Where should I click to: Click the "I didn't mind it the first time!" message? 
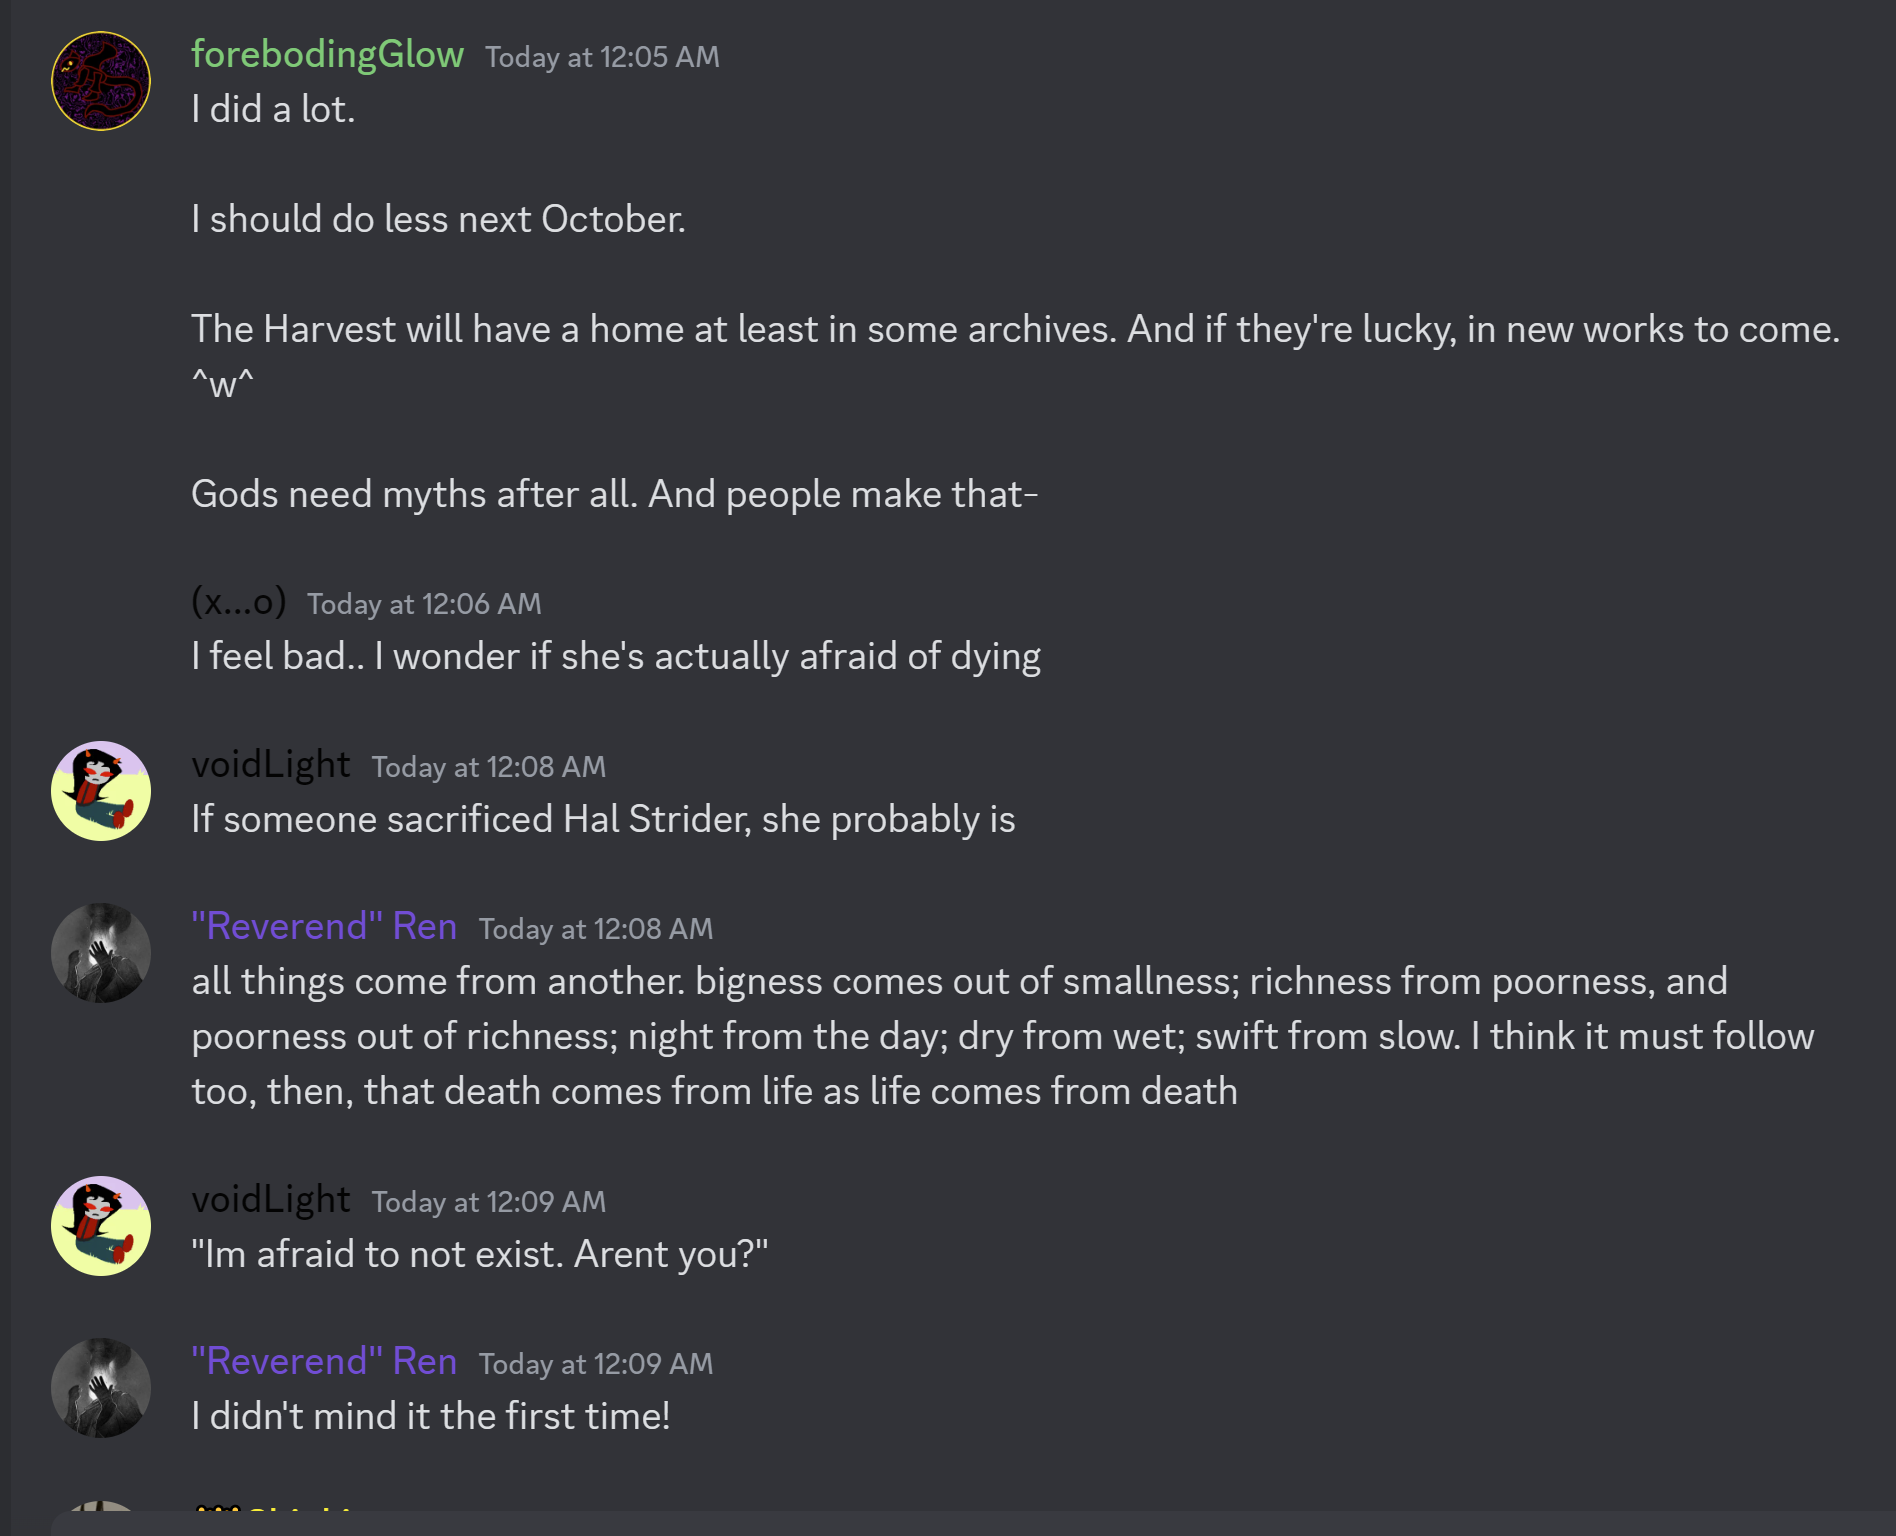click(430, 1417)
